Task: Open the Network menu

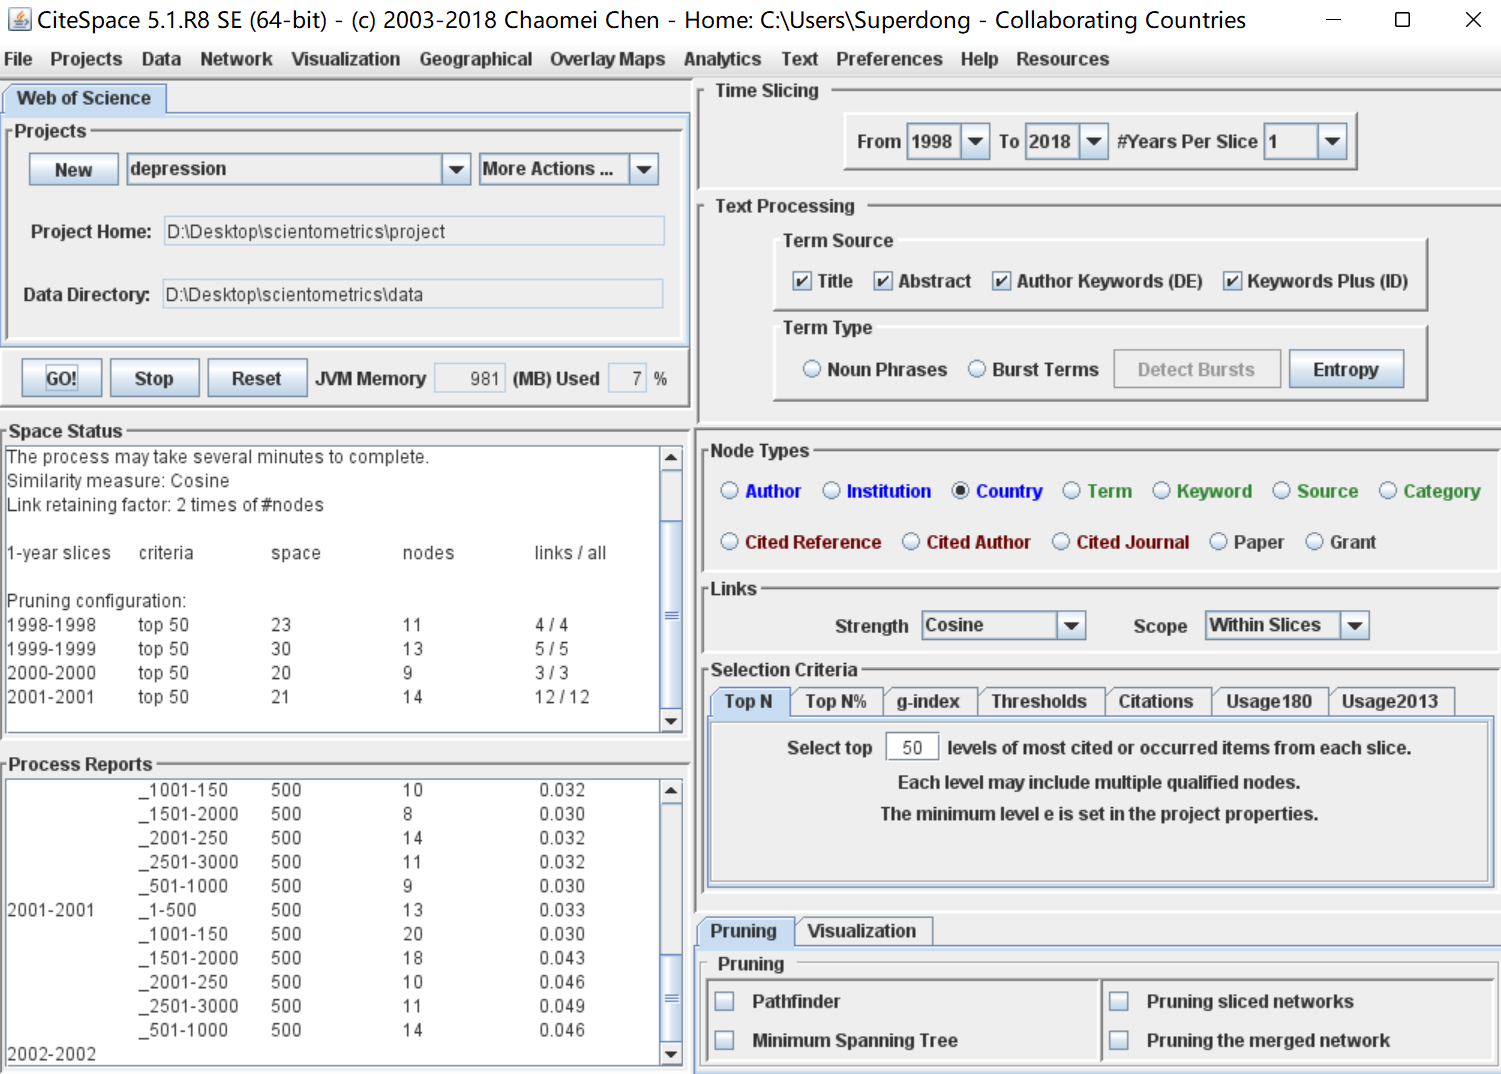Action: pyautogui.click(x=236, y=59)
